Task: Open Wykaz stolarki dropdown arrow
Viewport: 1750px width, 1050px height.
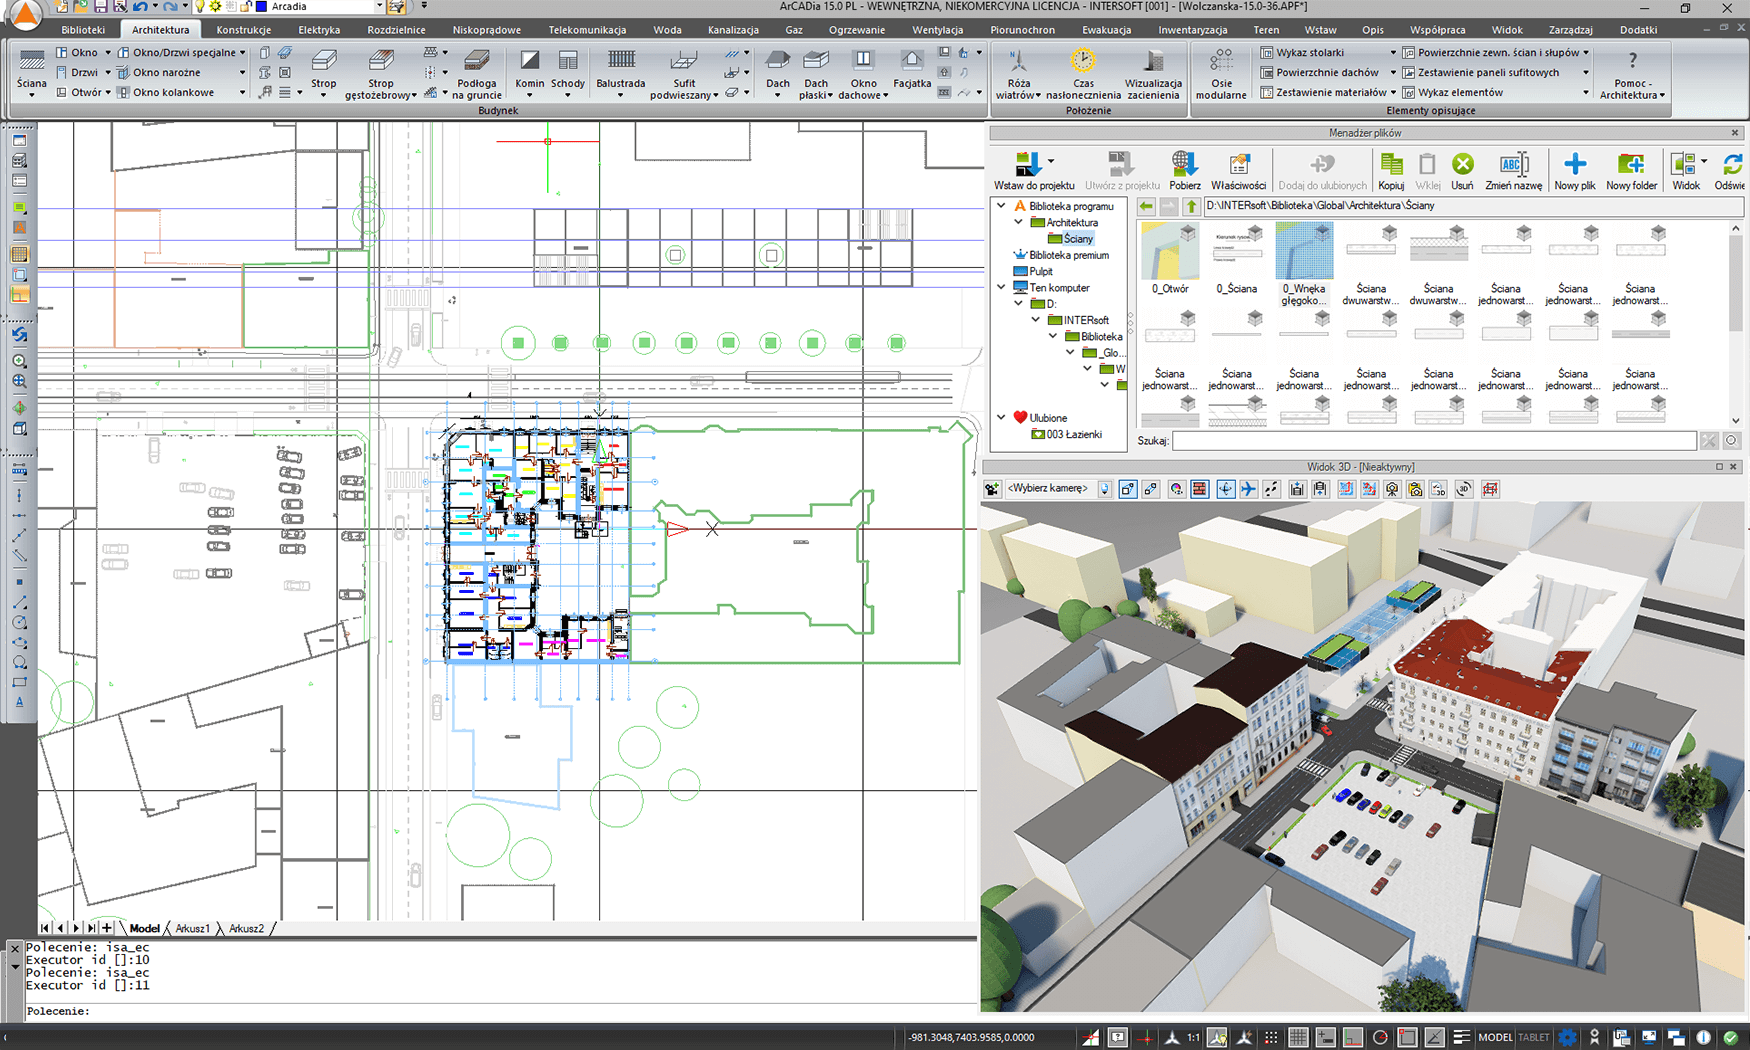Action: pyautogui.click(x=1392, y=53)
